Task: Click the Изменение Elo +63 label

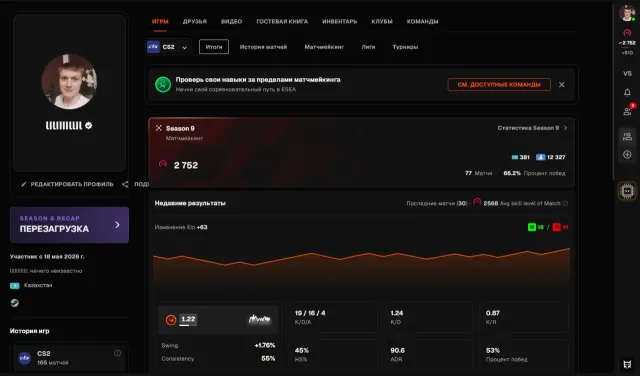Action: (181, 227)
